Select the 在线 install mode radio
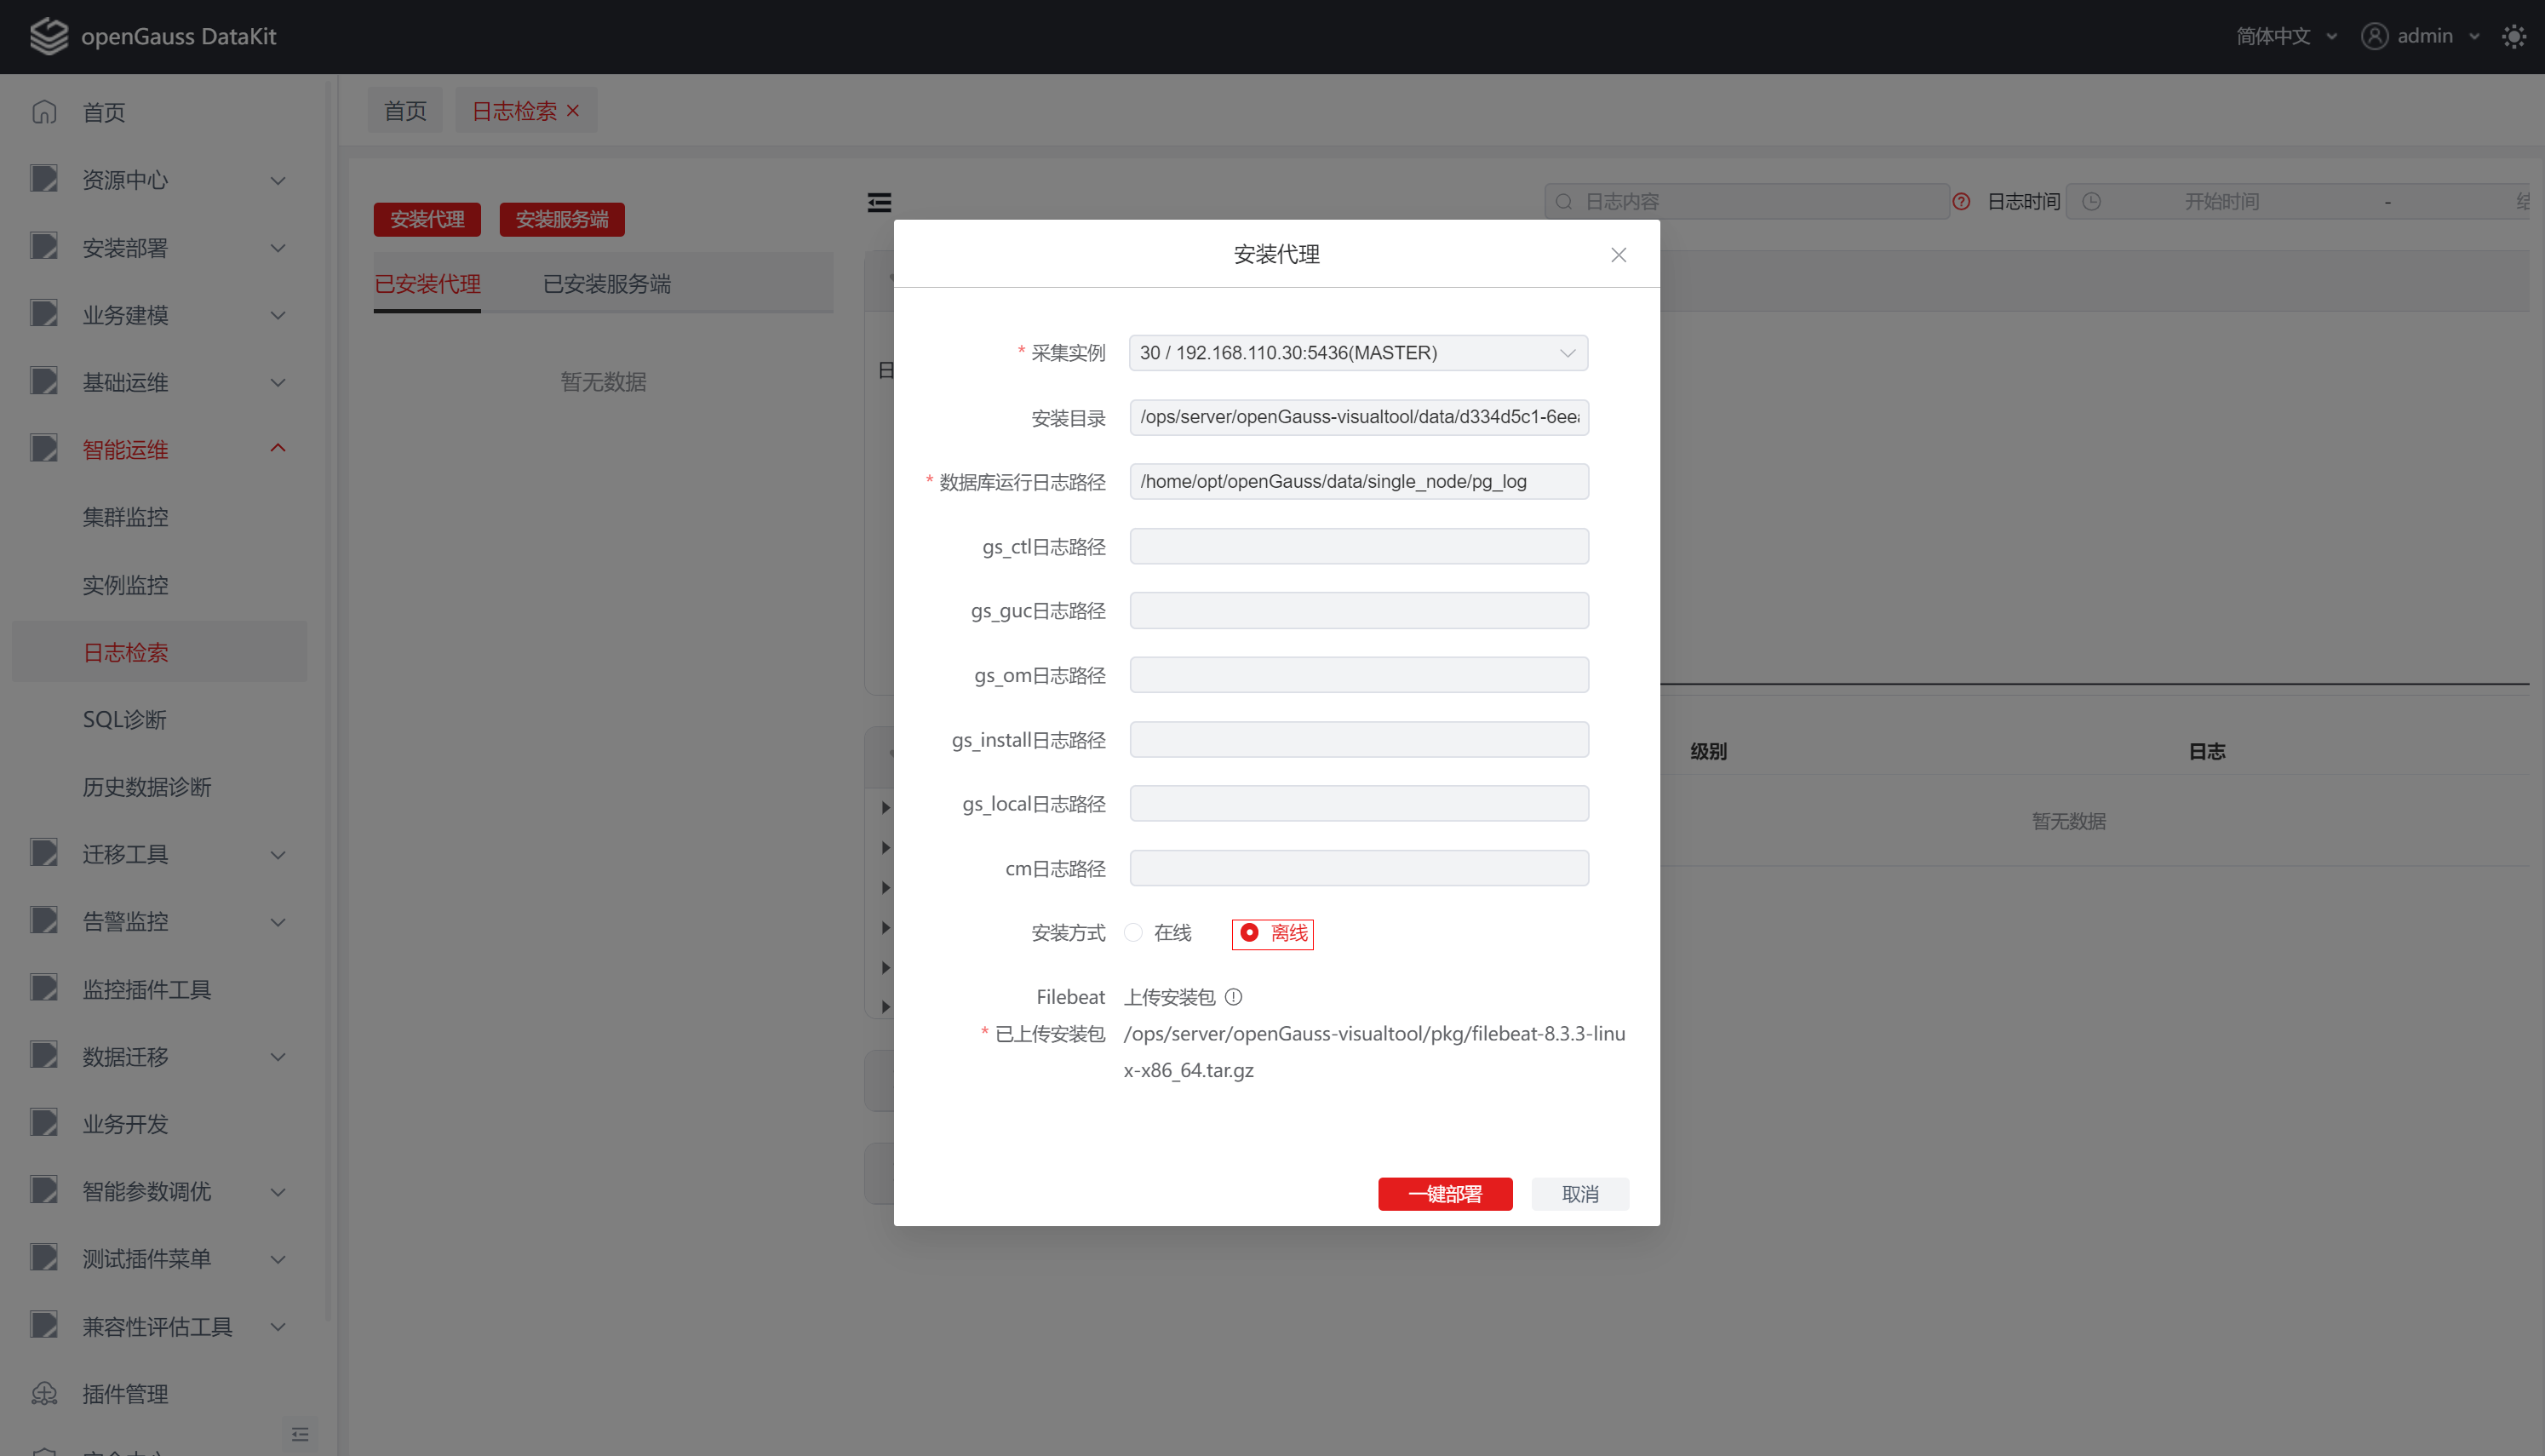The height and width of the screenshot is (1456, 2545). 1133,932
